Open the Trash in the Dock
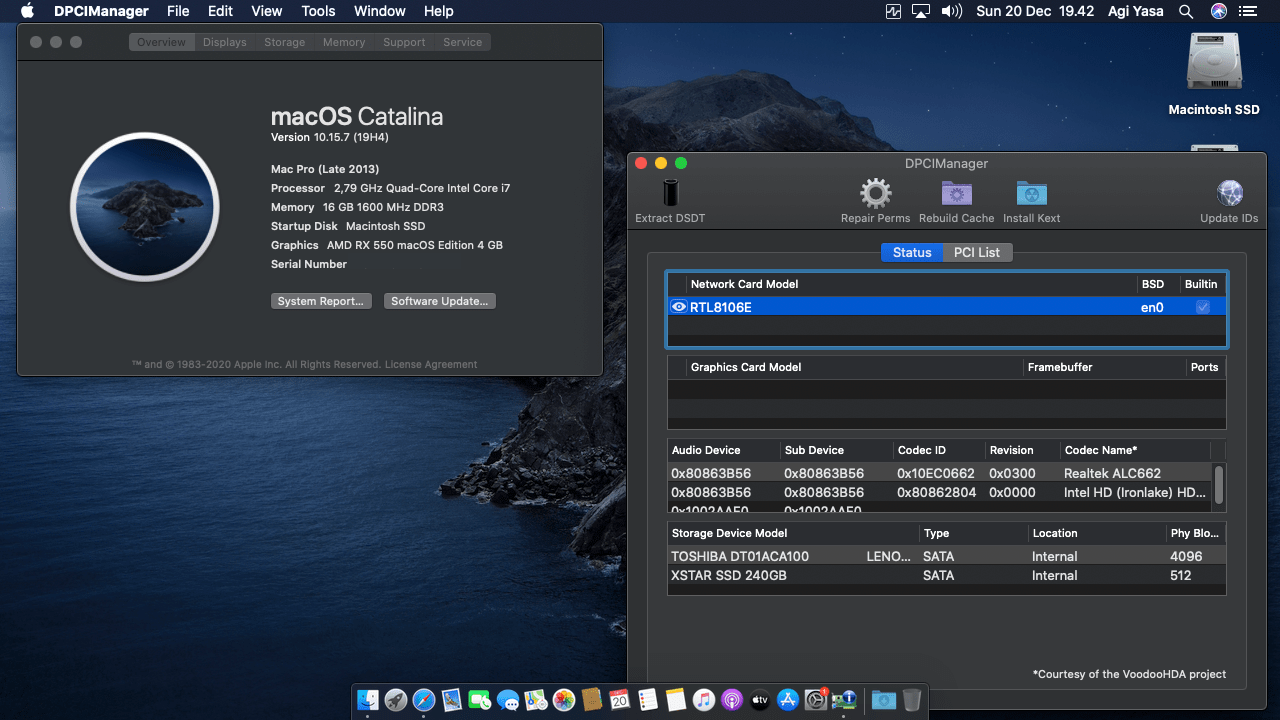The height and width of the screenshot is (720, 1280). pos(911,700)
